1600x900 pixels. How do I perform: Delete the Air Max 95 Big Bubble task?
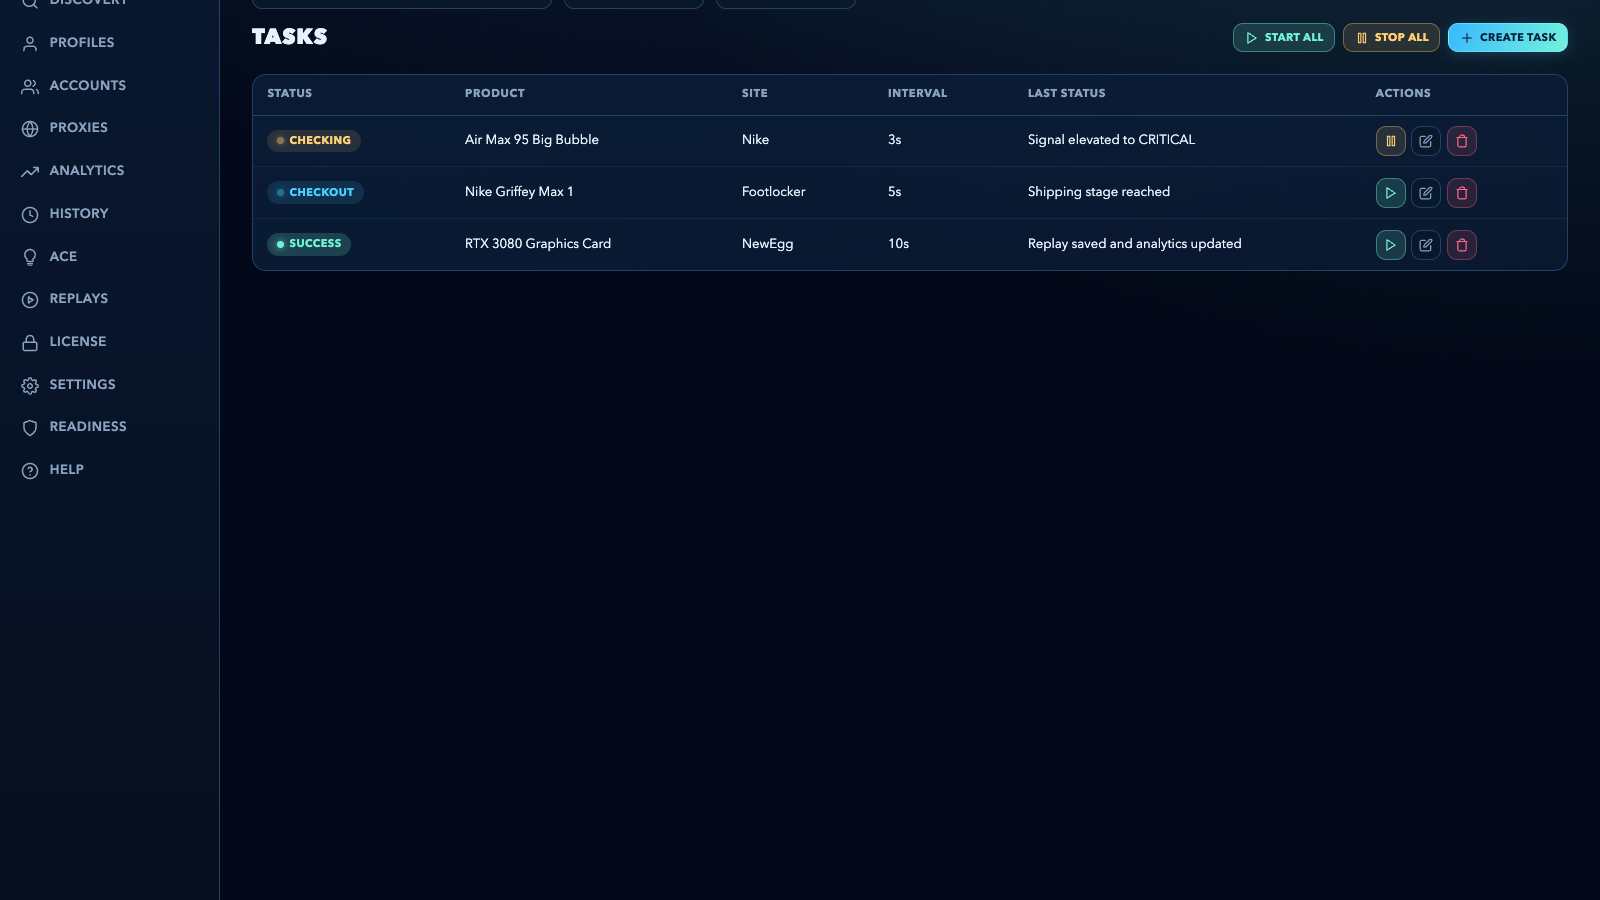[x=1462, y=141]
